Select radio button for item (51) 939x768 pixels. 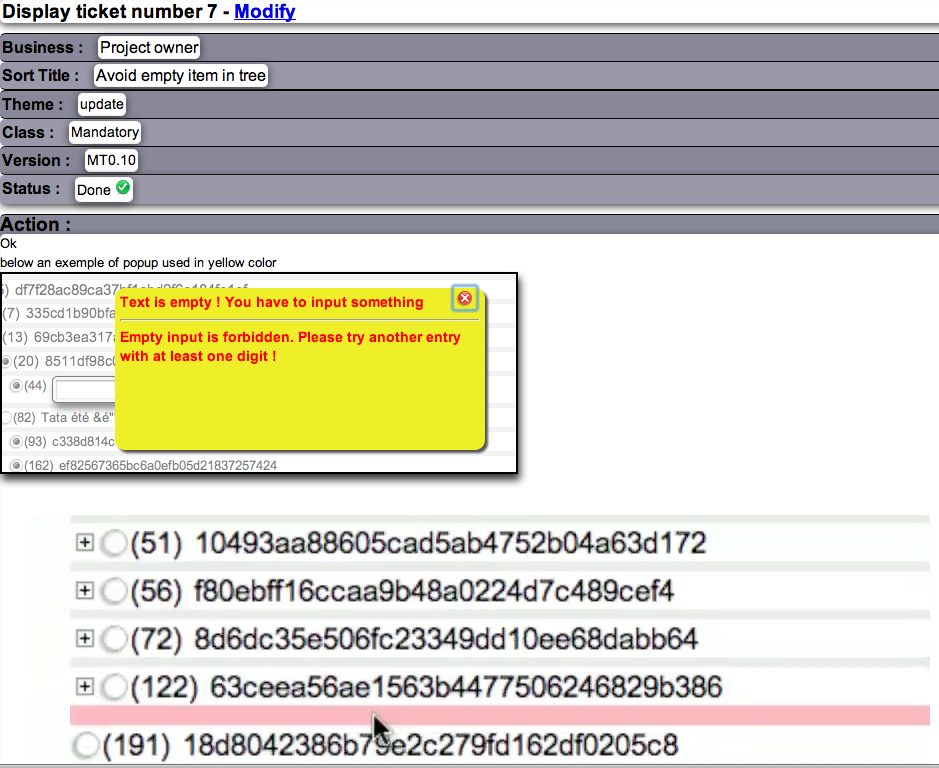click(x=113, y=543)
